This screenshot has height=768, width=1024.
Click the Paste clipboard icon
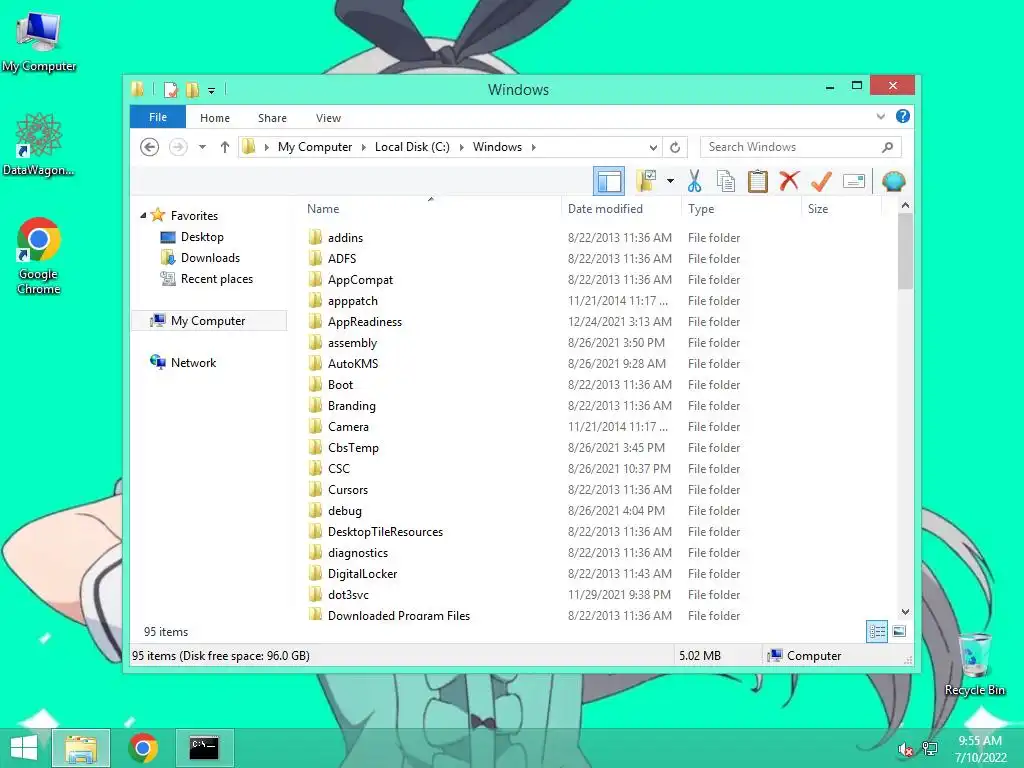pos(758,181)
